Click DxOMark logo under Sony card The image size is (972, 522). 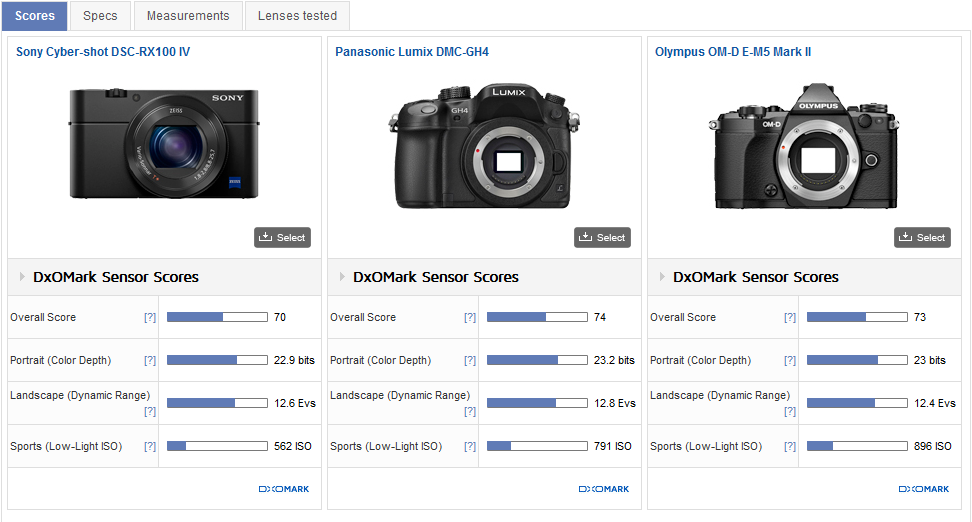284,489
